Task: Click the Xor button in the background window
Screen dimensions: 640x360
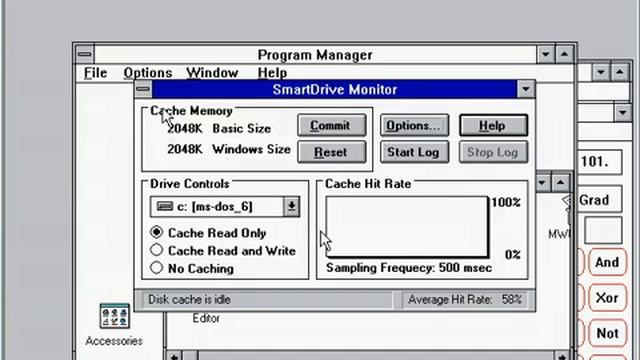Action: (607, 298)
